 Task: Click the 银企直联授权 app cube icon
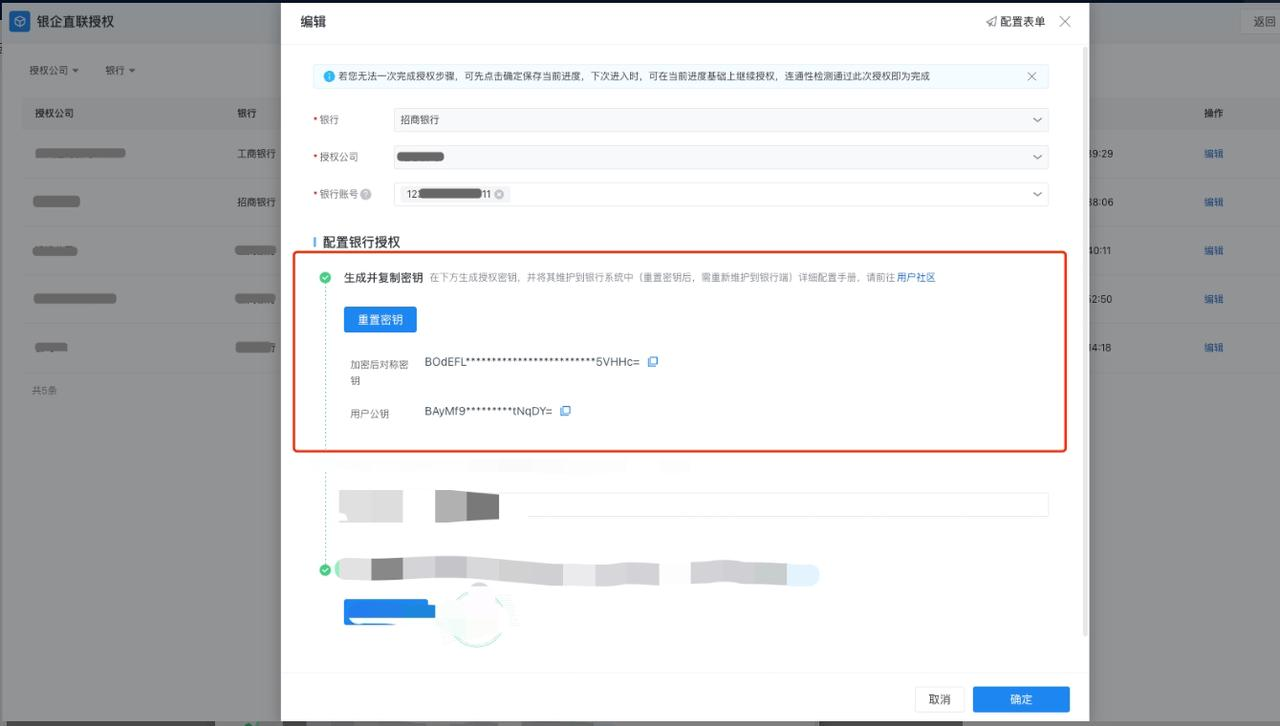tap(20, 21)
